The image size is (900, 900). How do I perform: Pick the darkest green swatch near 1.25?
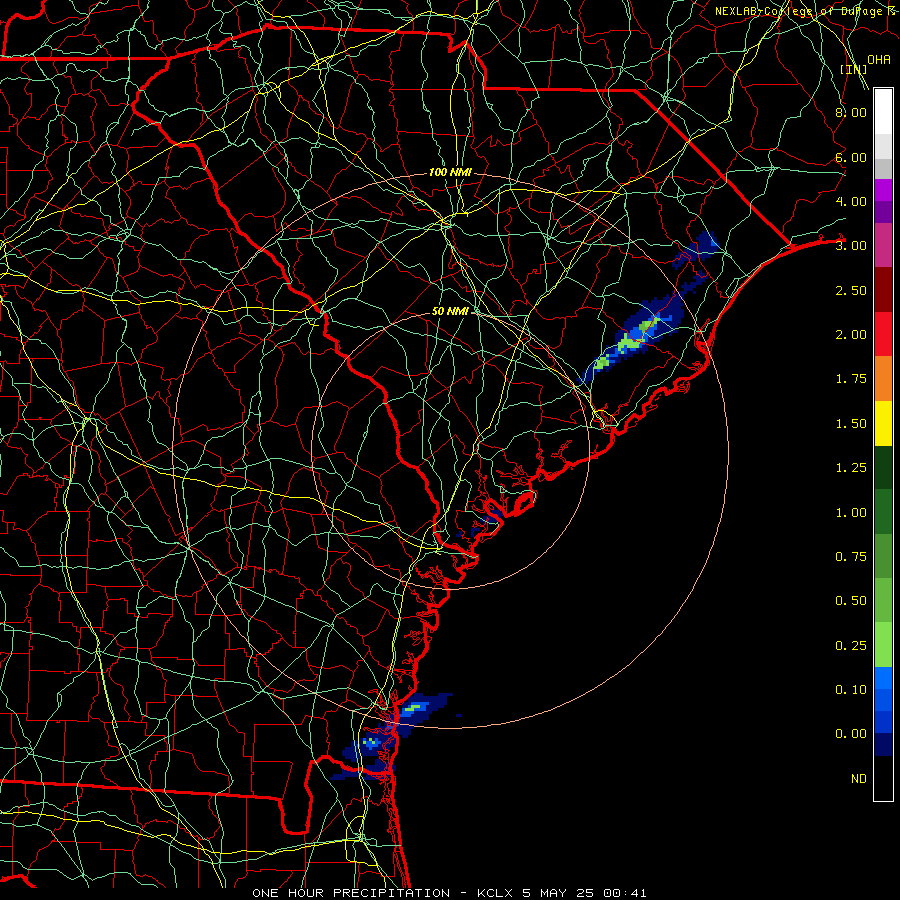point(883,468)
